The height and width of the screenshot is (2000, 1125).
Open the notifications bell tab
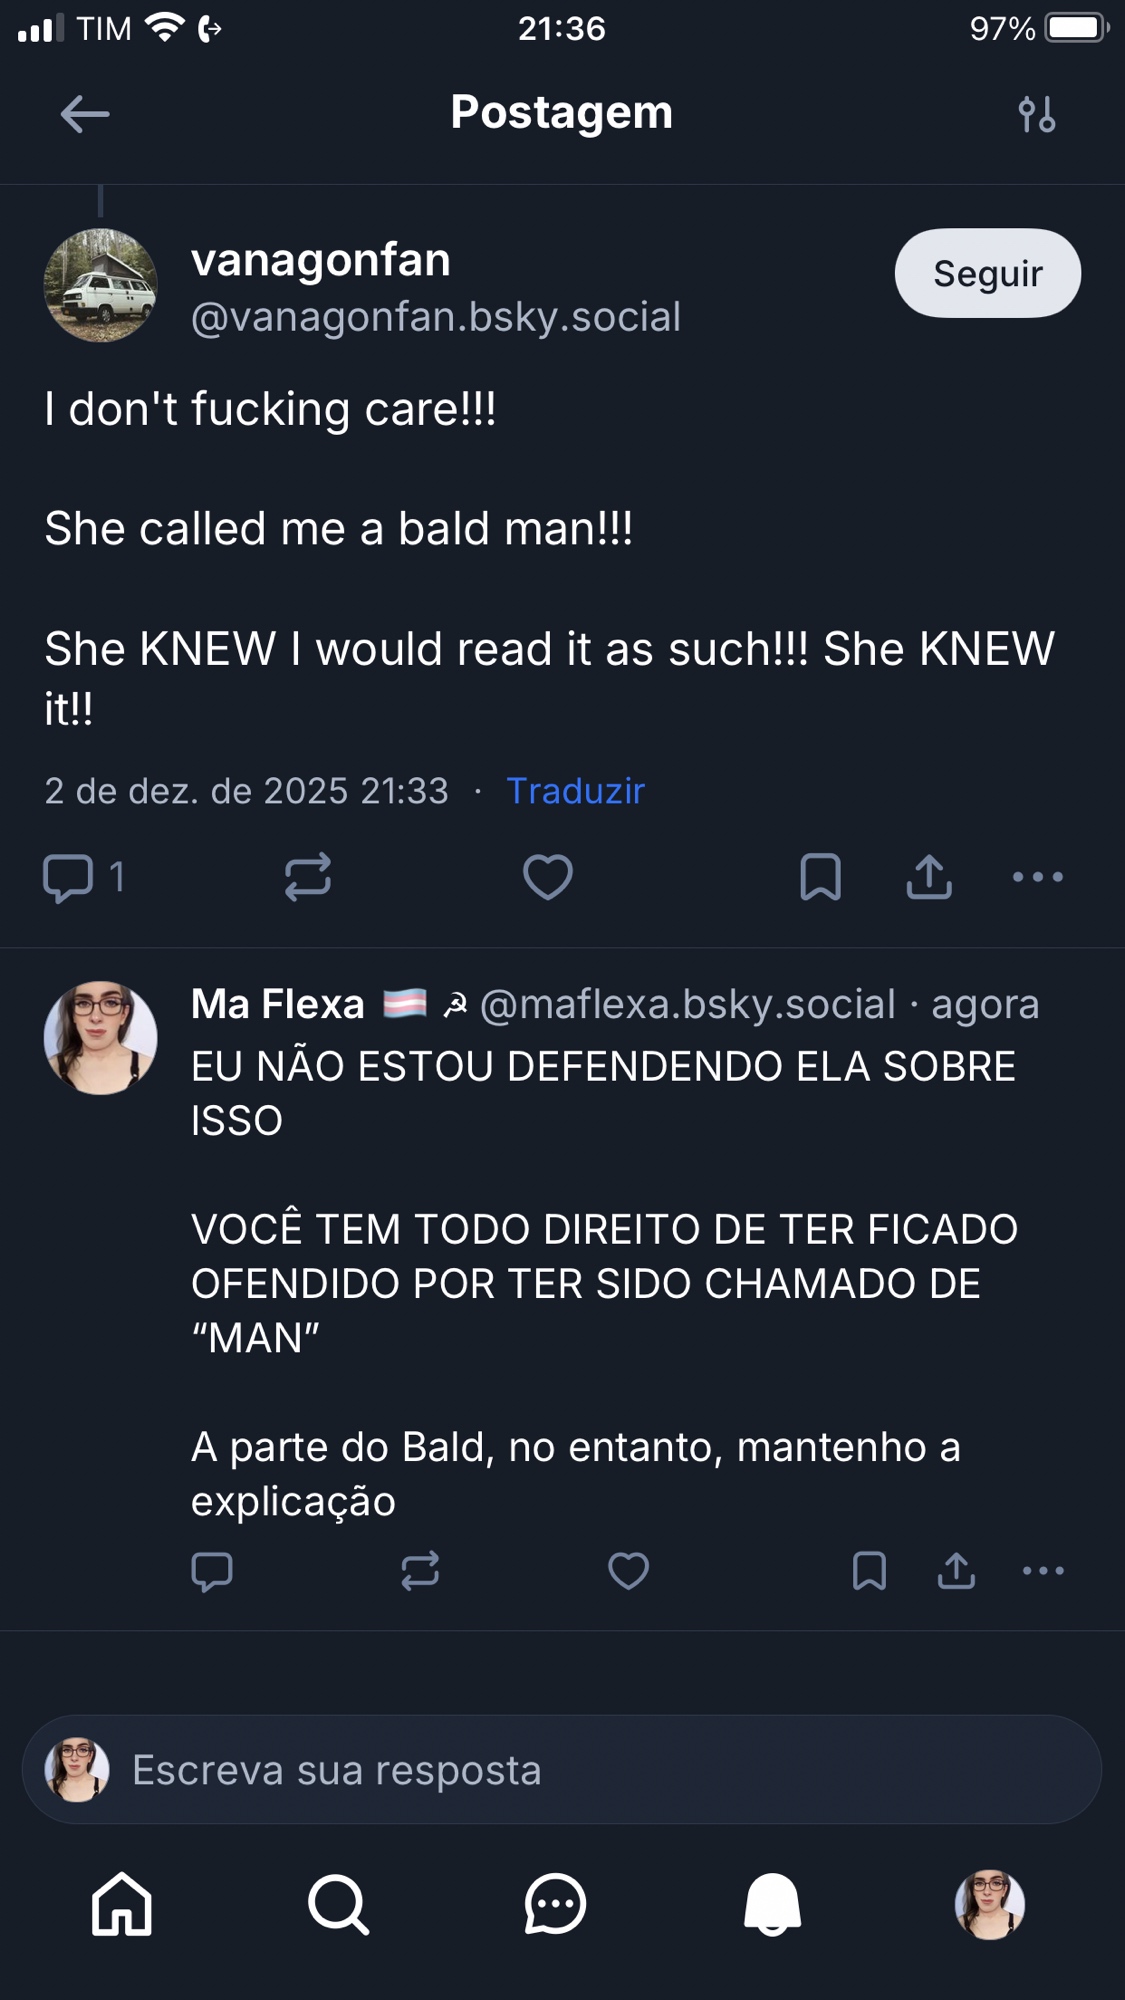(772, 1904)
